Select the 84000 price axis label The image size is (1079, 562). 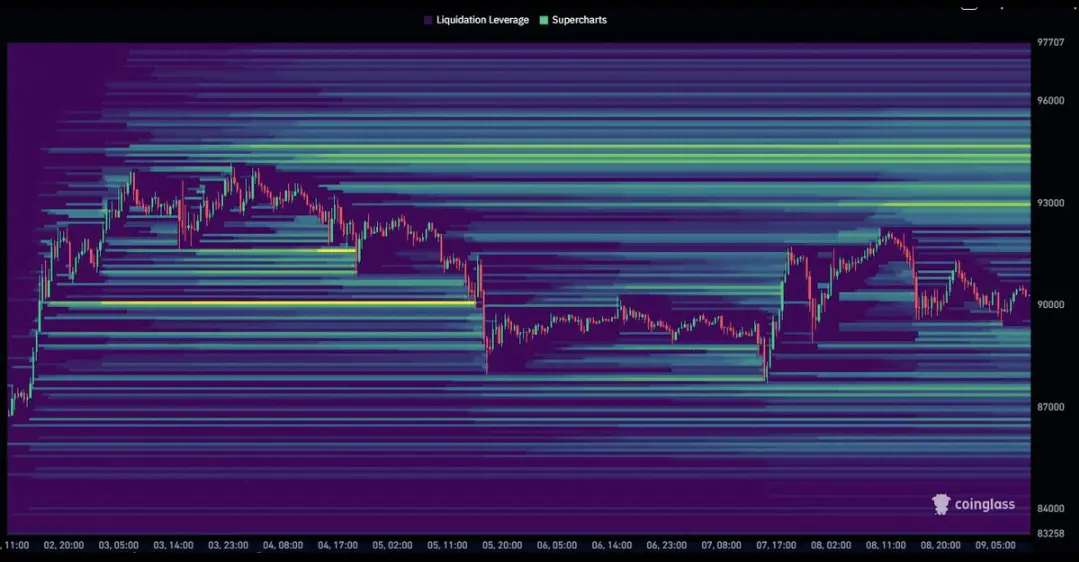tap(1051, 508)
